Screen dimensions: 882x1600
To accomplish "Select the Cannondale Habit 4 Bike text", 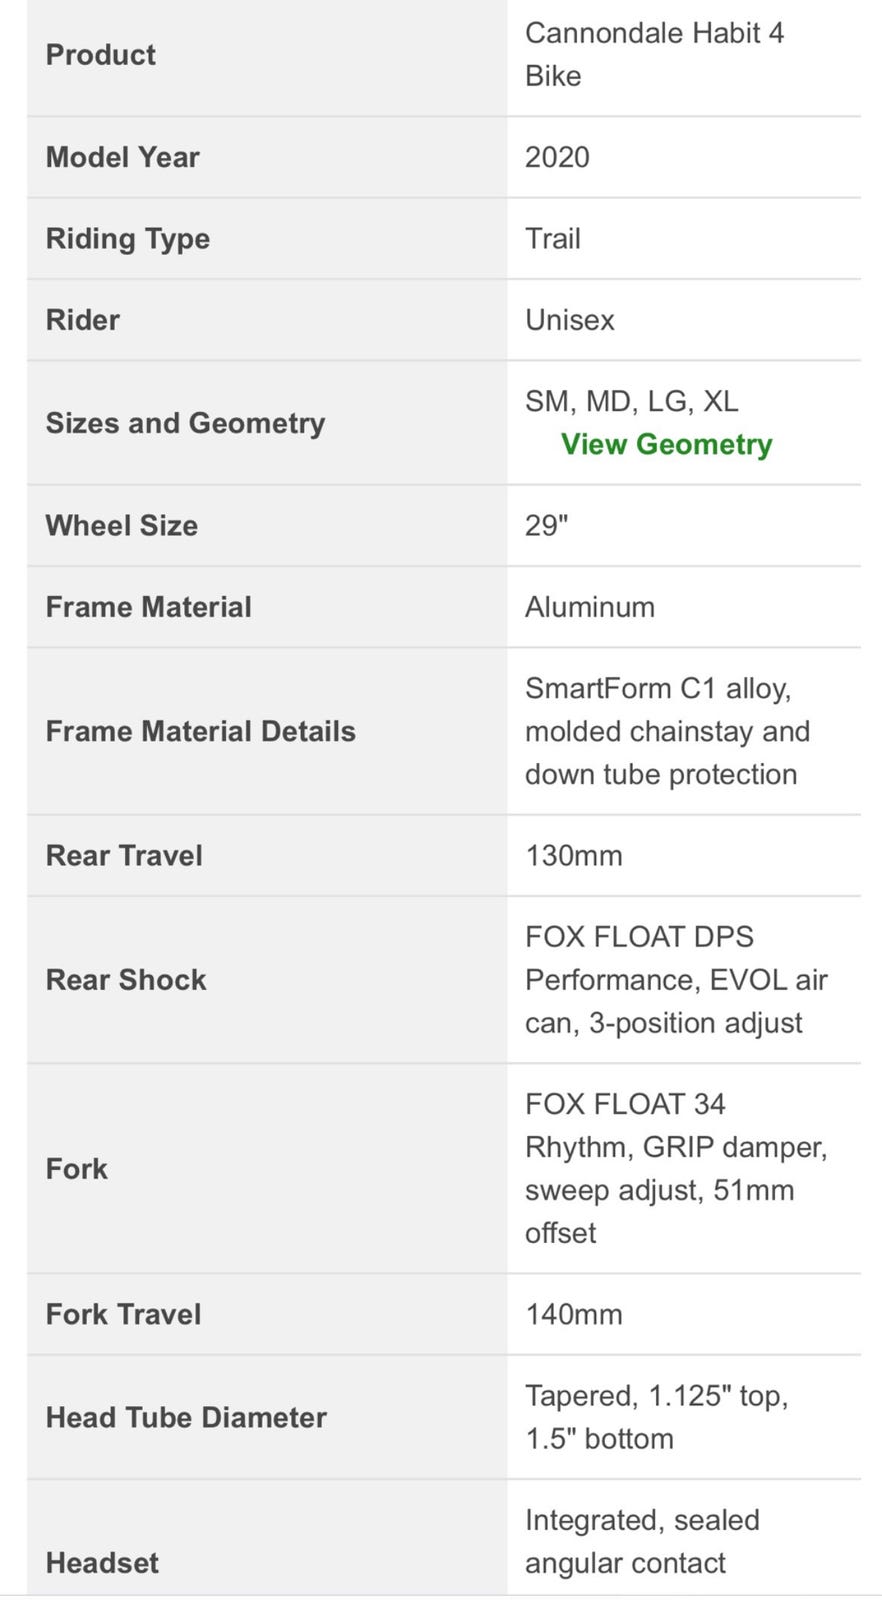I will coord(654,54).
